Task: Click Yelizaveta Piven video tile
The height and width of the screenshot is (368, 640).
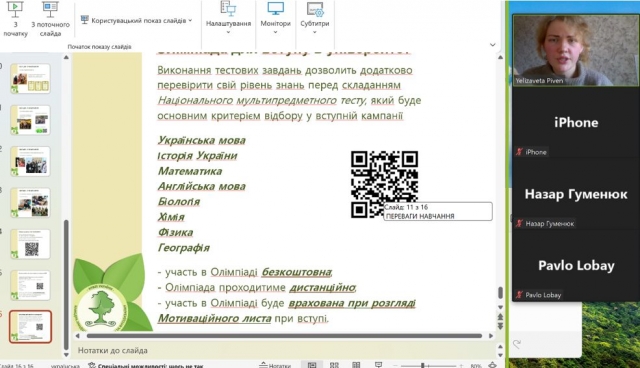Action: pyautogui.click(x=576, y=51)
